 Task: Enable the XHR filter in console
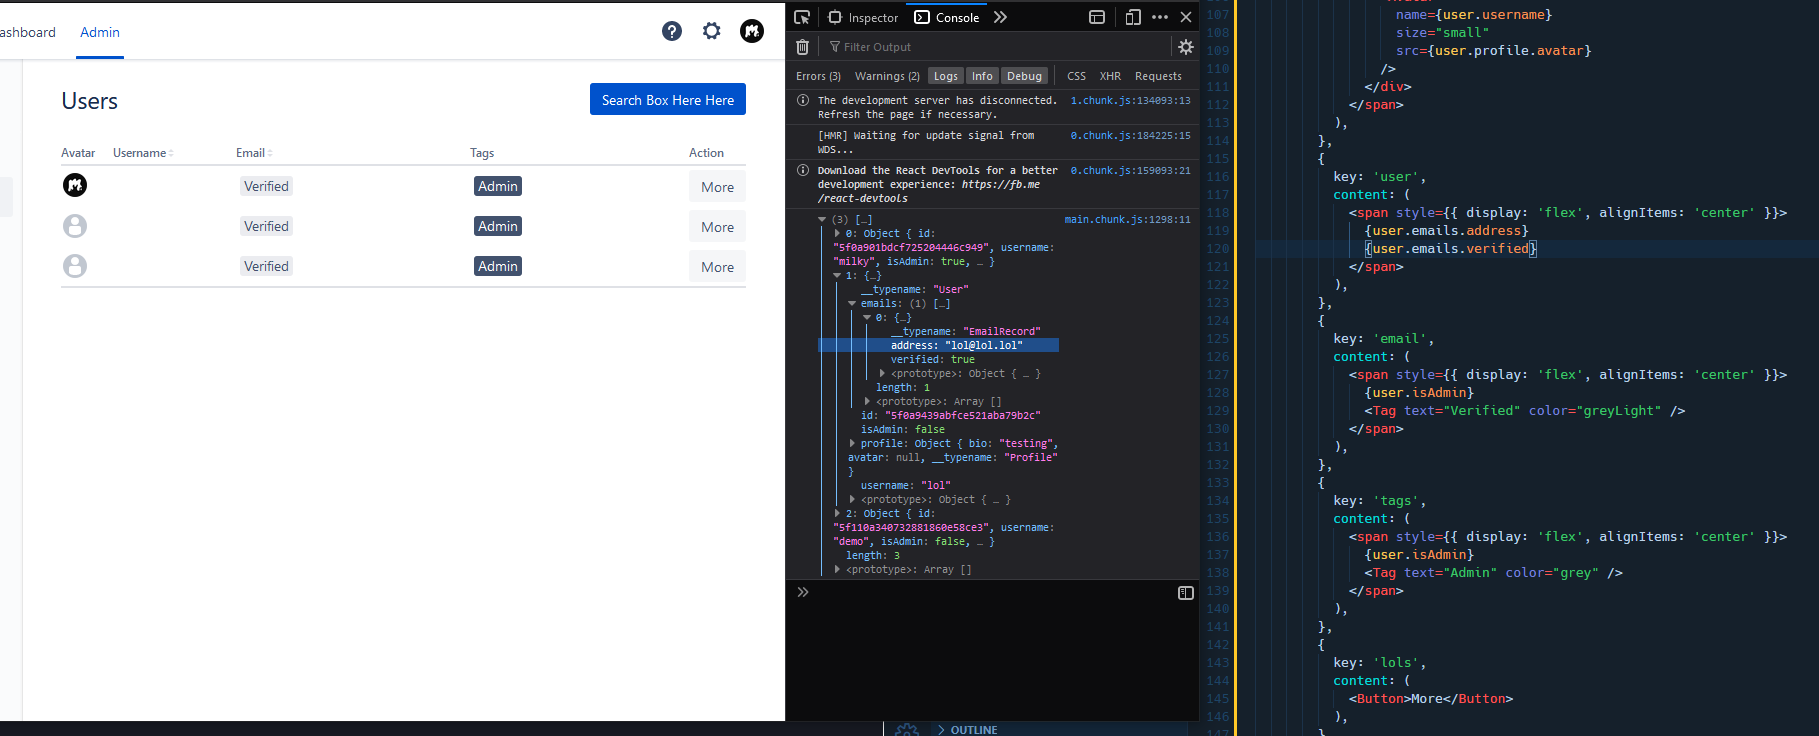point(1110,76)
